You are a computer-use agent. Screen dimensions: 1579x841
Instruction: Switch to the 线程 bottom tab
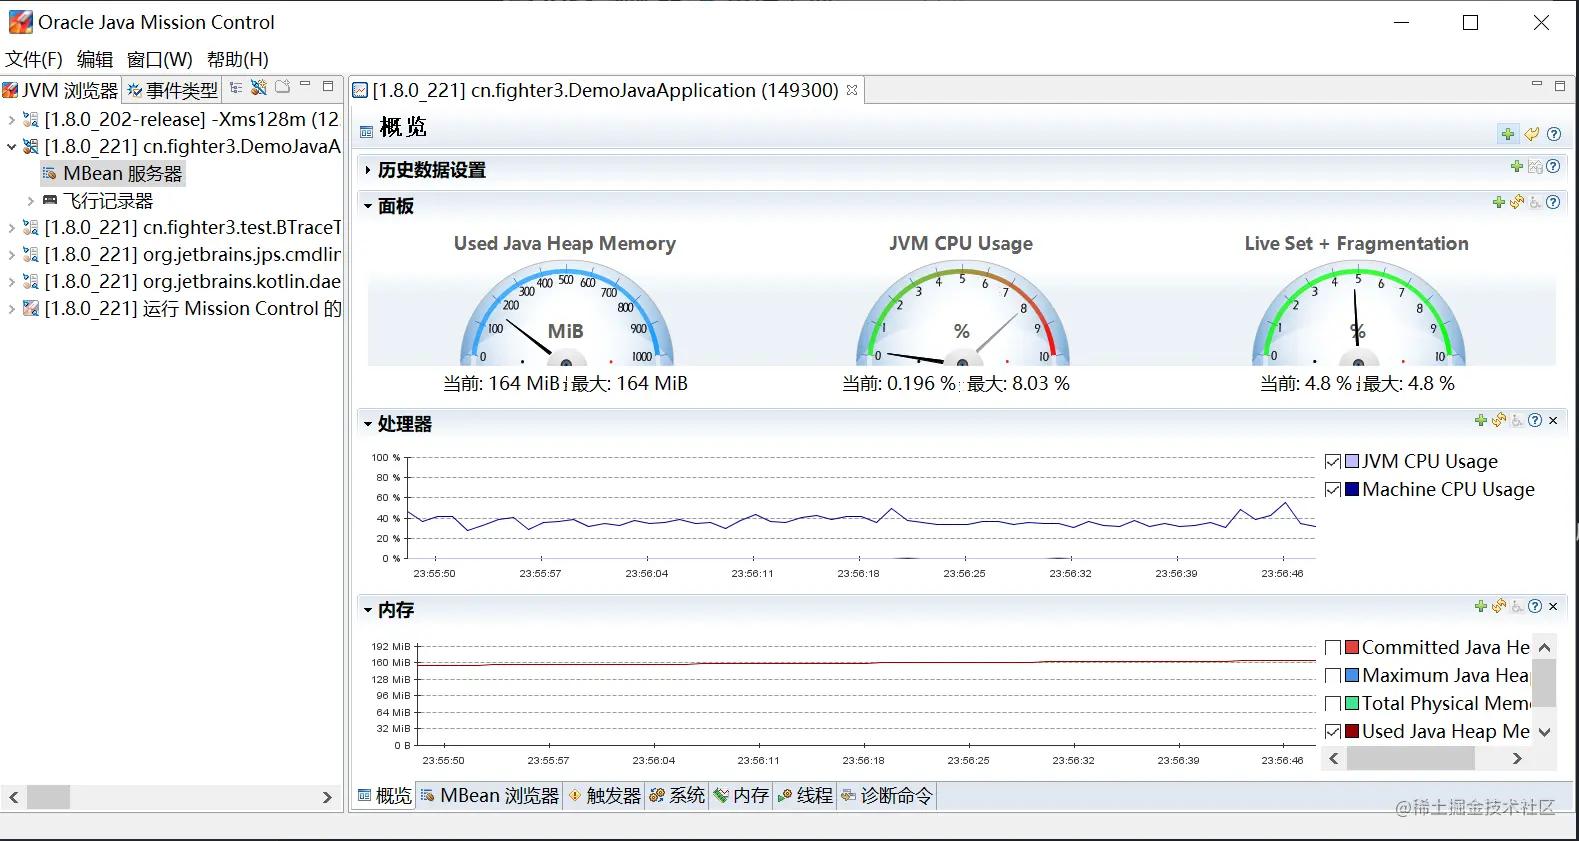[x=805, y=796]
